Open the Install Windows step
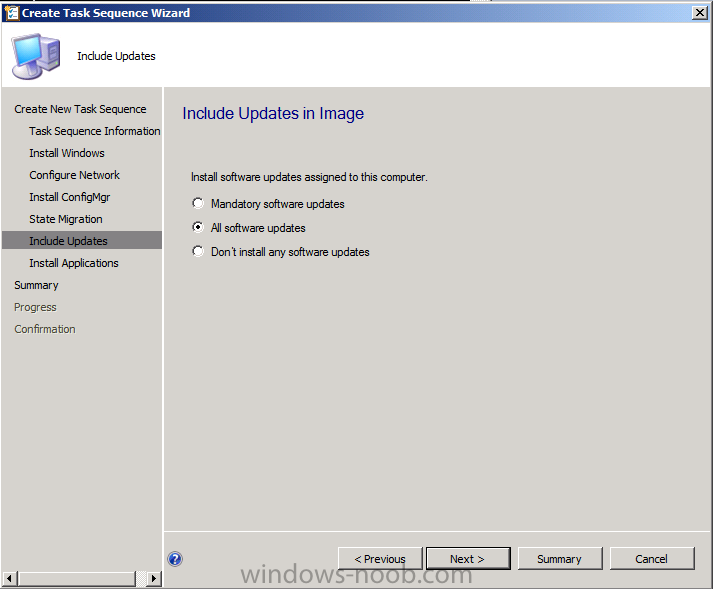 pyautogui.click(x=67, y=153)
